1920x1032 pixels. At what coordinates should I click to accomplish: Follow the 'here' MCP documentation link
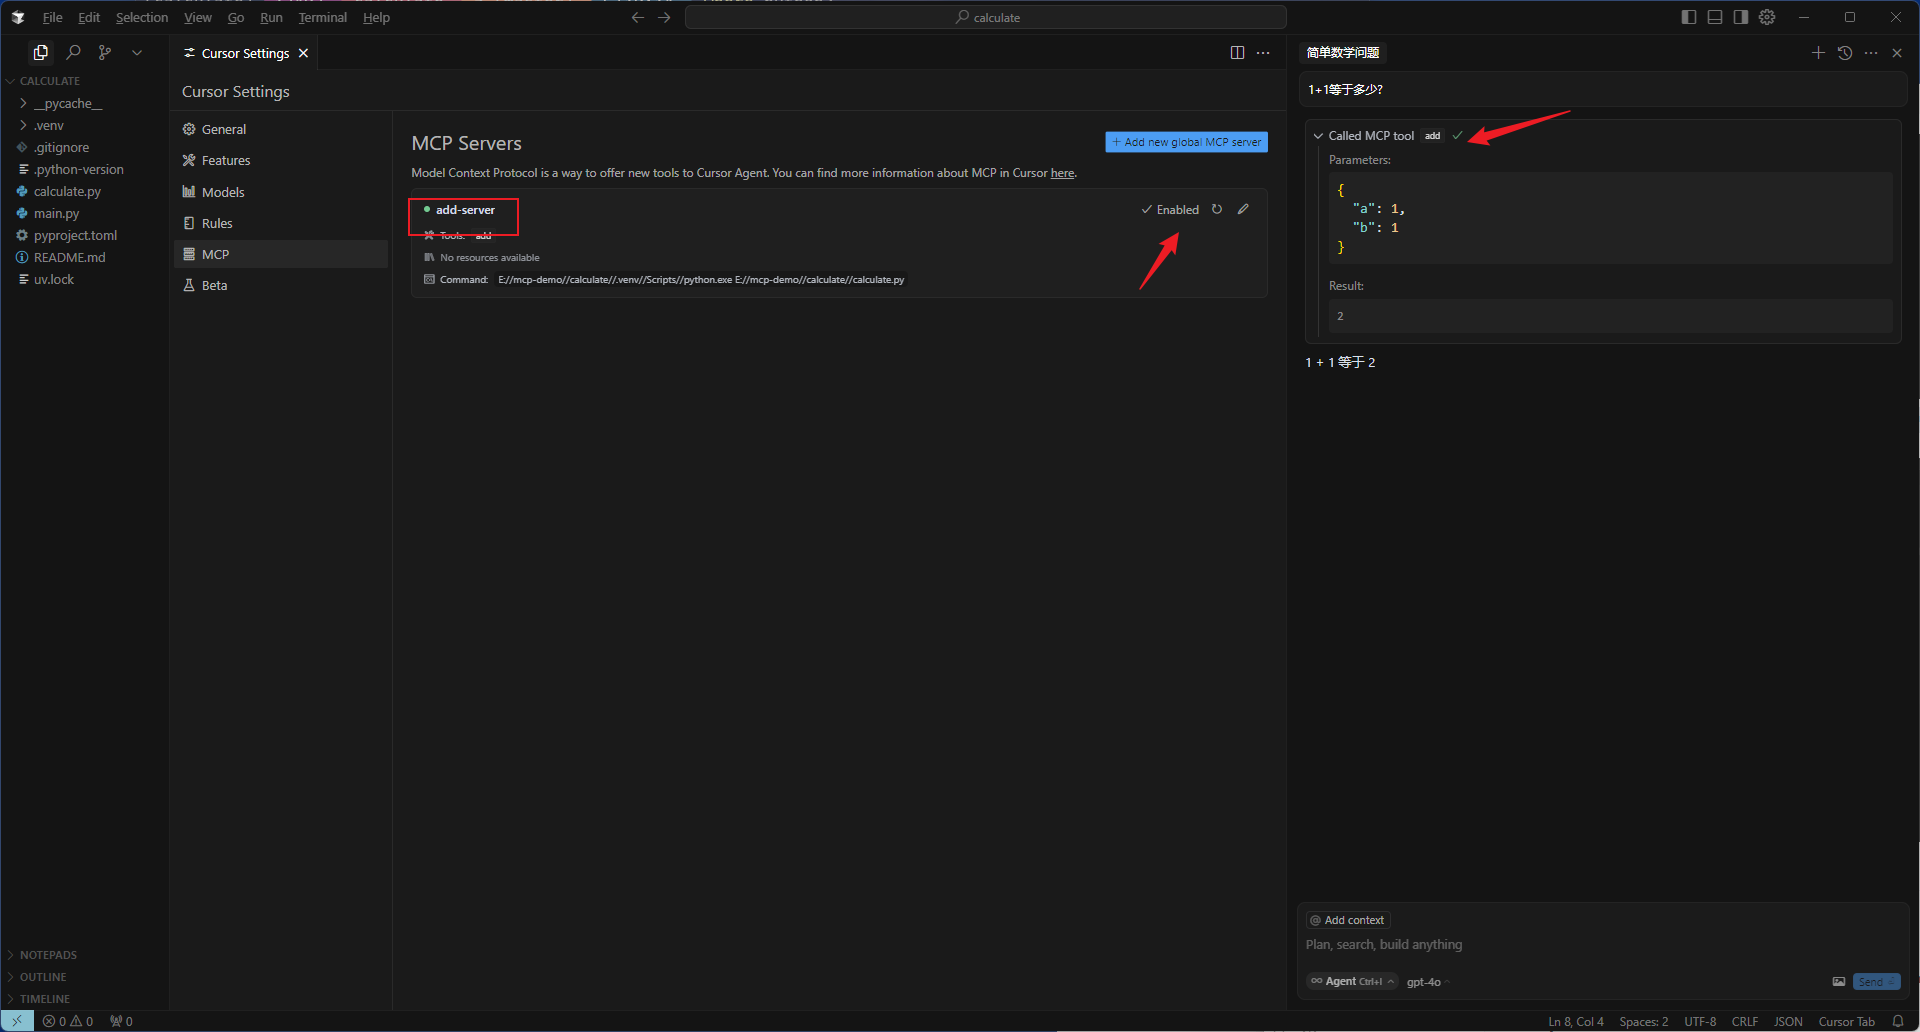point(1062,173)
